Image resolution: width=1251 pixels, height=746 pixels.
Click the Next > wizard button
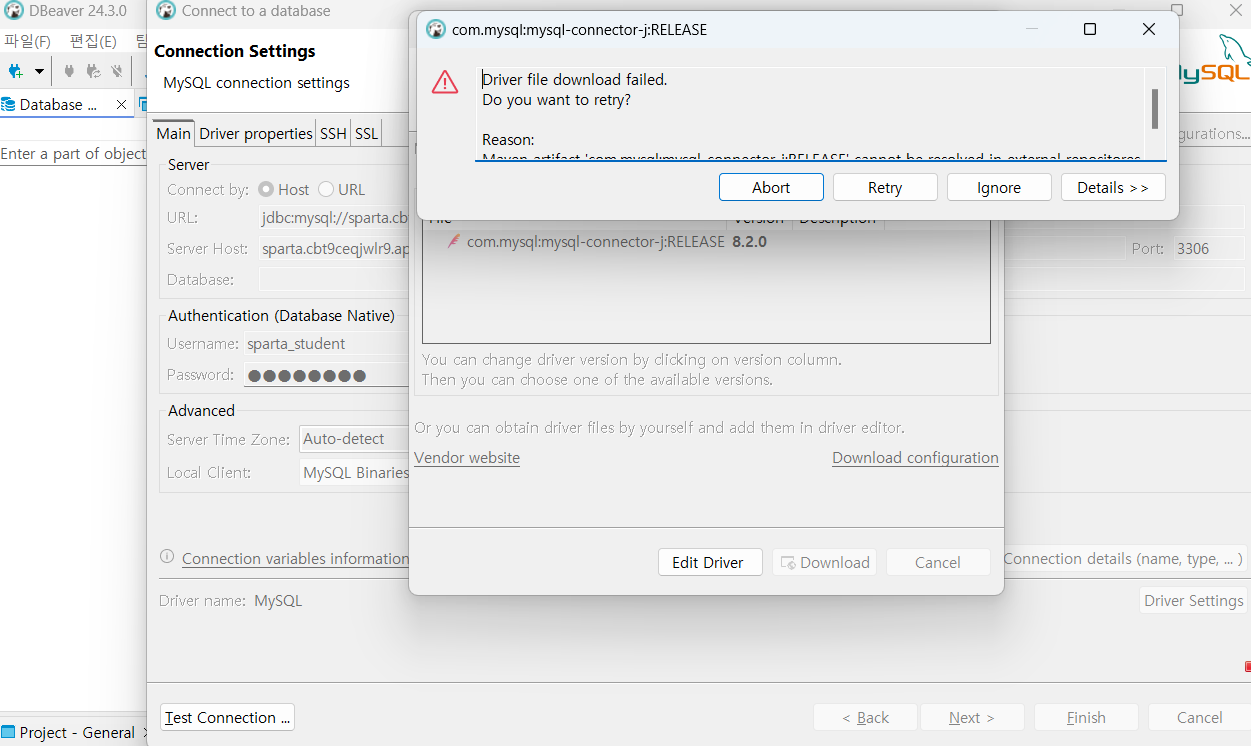(x=972, y=717)
